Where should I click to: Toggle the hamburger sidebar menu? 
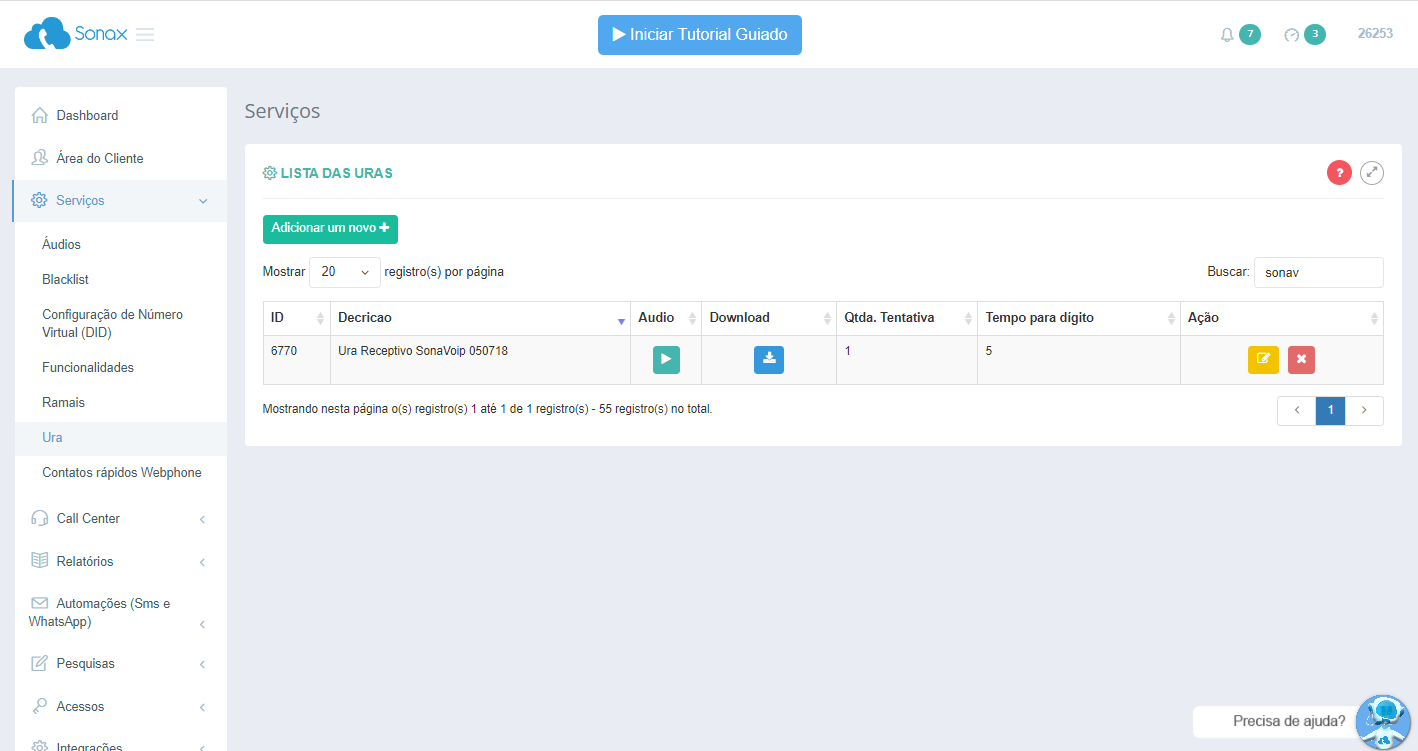[x=145, y=35]
